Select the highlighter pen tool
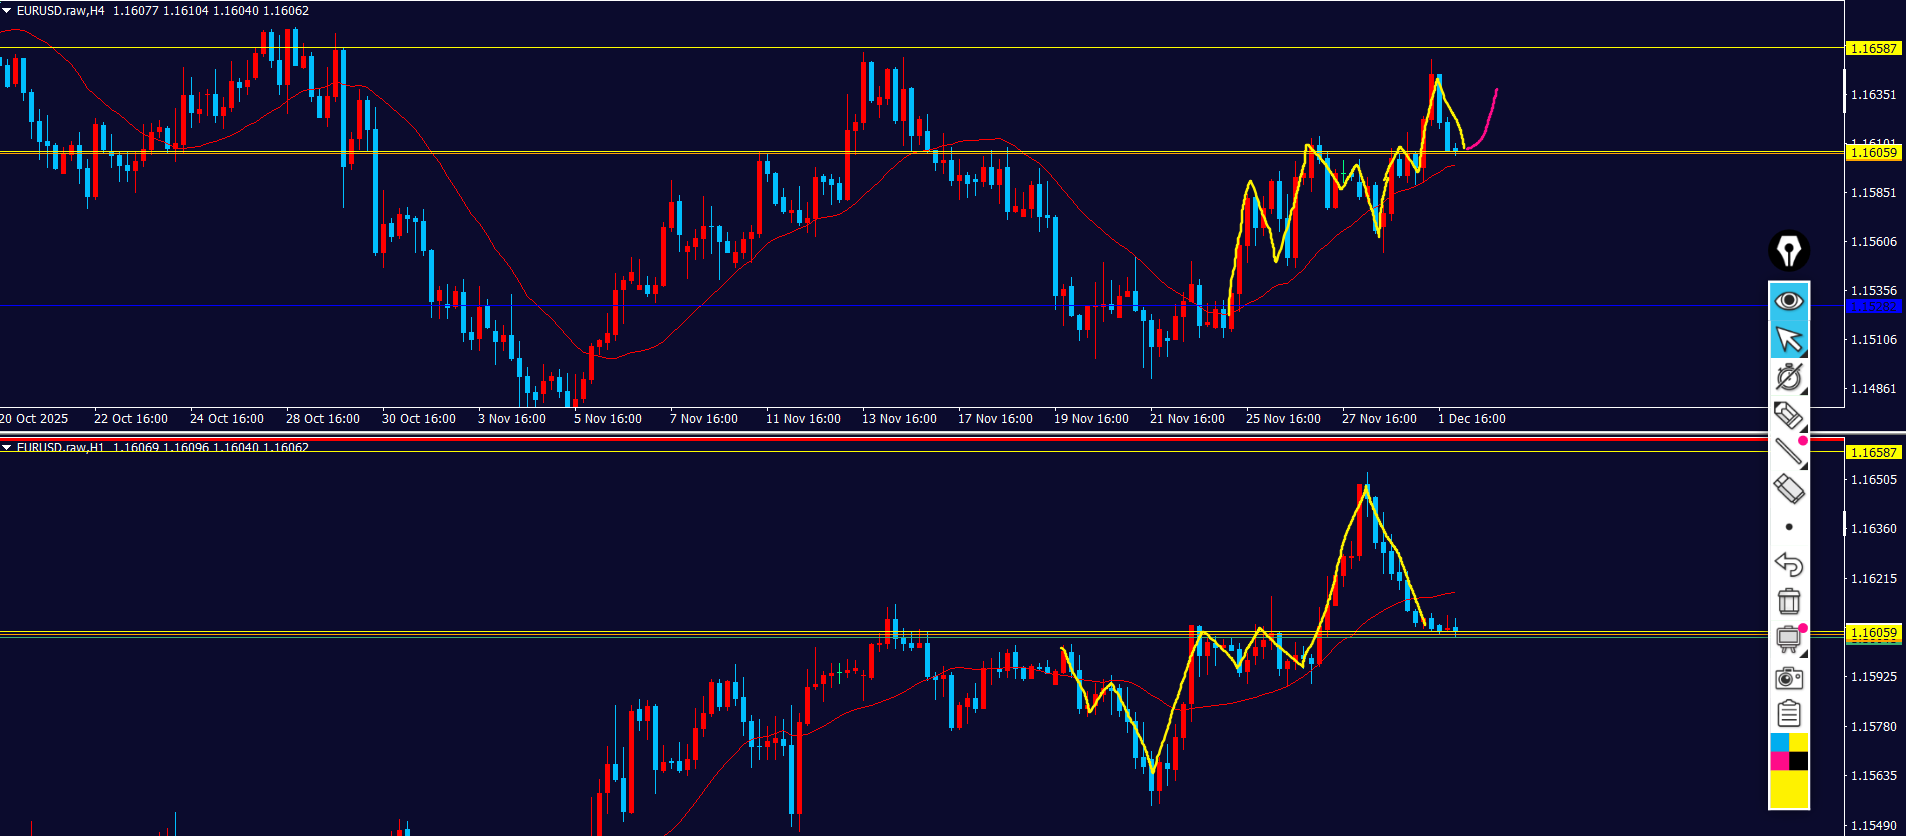This screenshot has width=1906, height=836. (x=1788, y=414)
